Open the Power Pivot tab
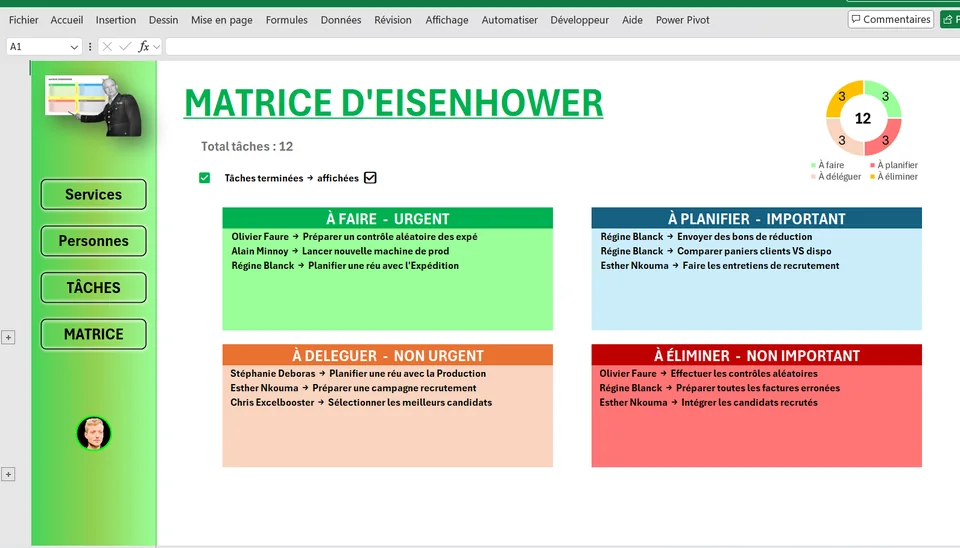The width and height of the screenshot is (960, 548). pos(683,20)
